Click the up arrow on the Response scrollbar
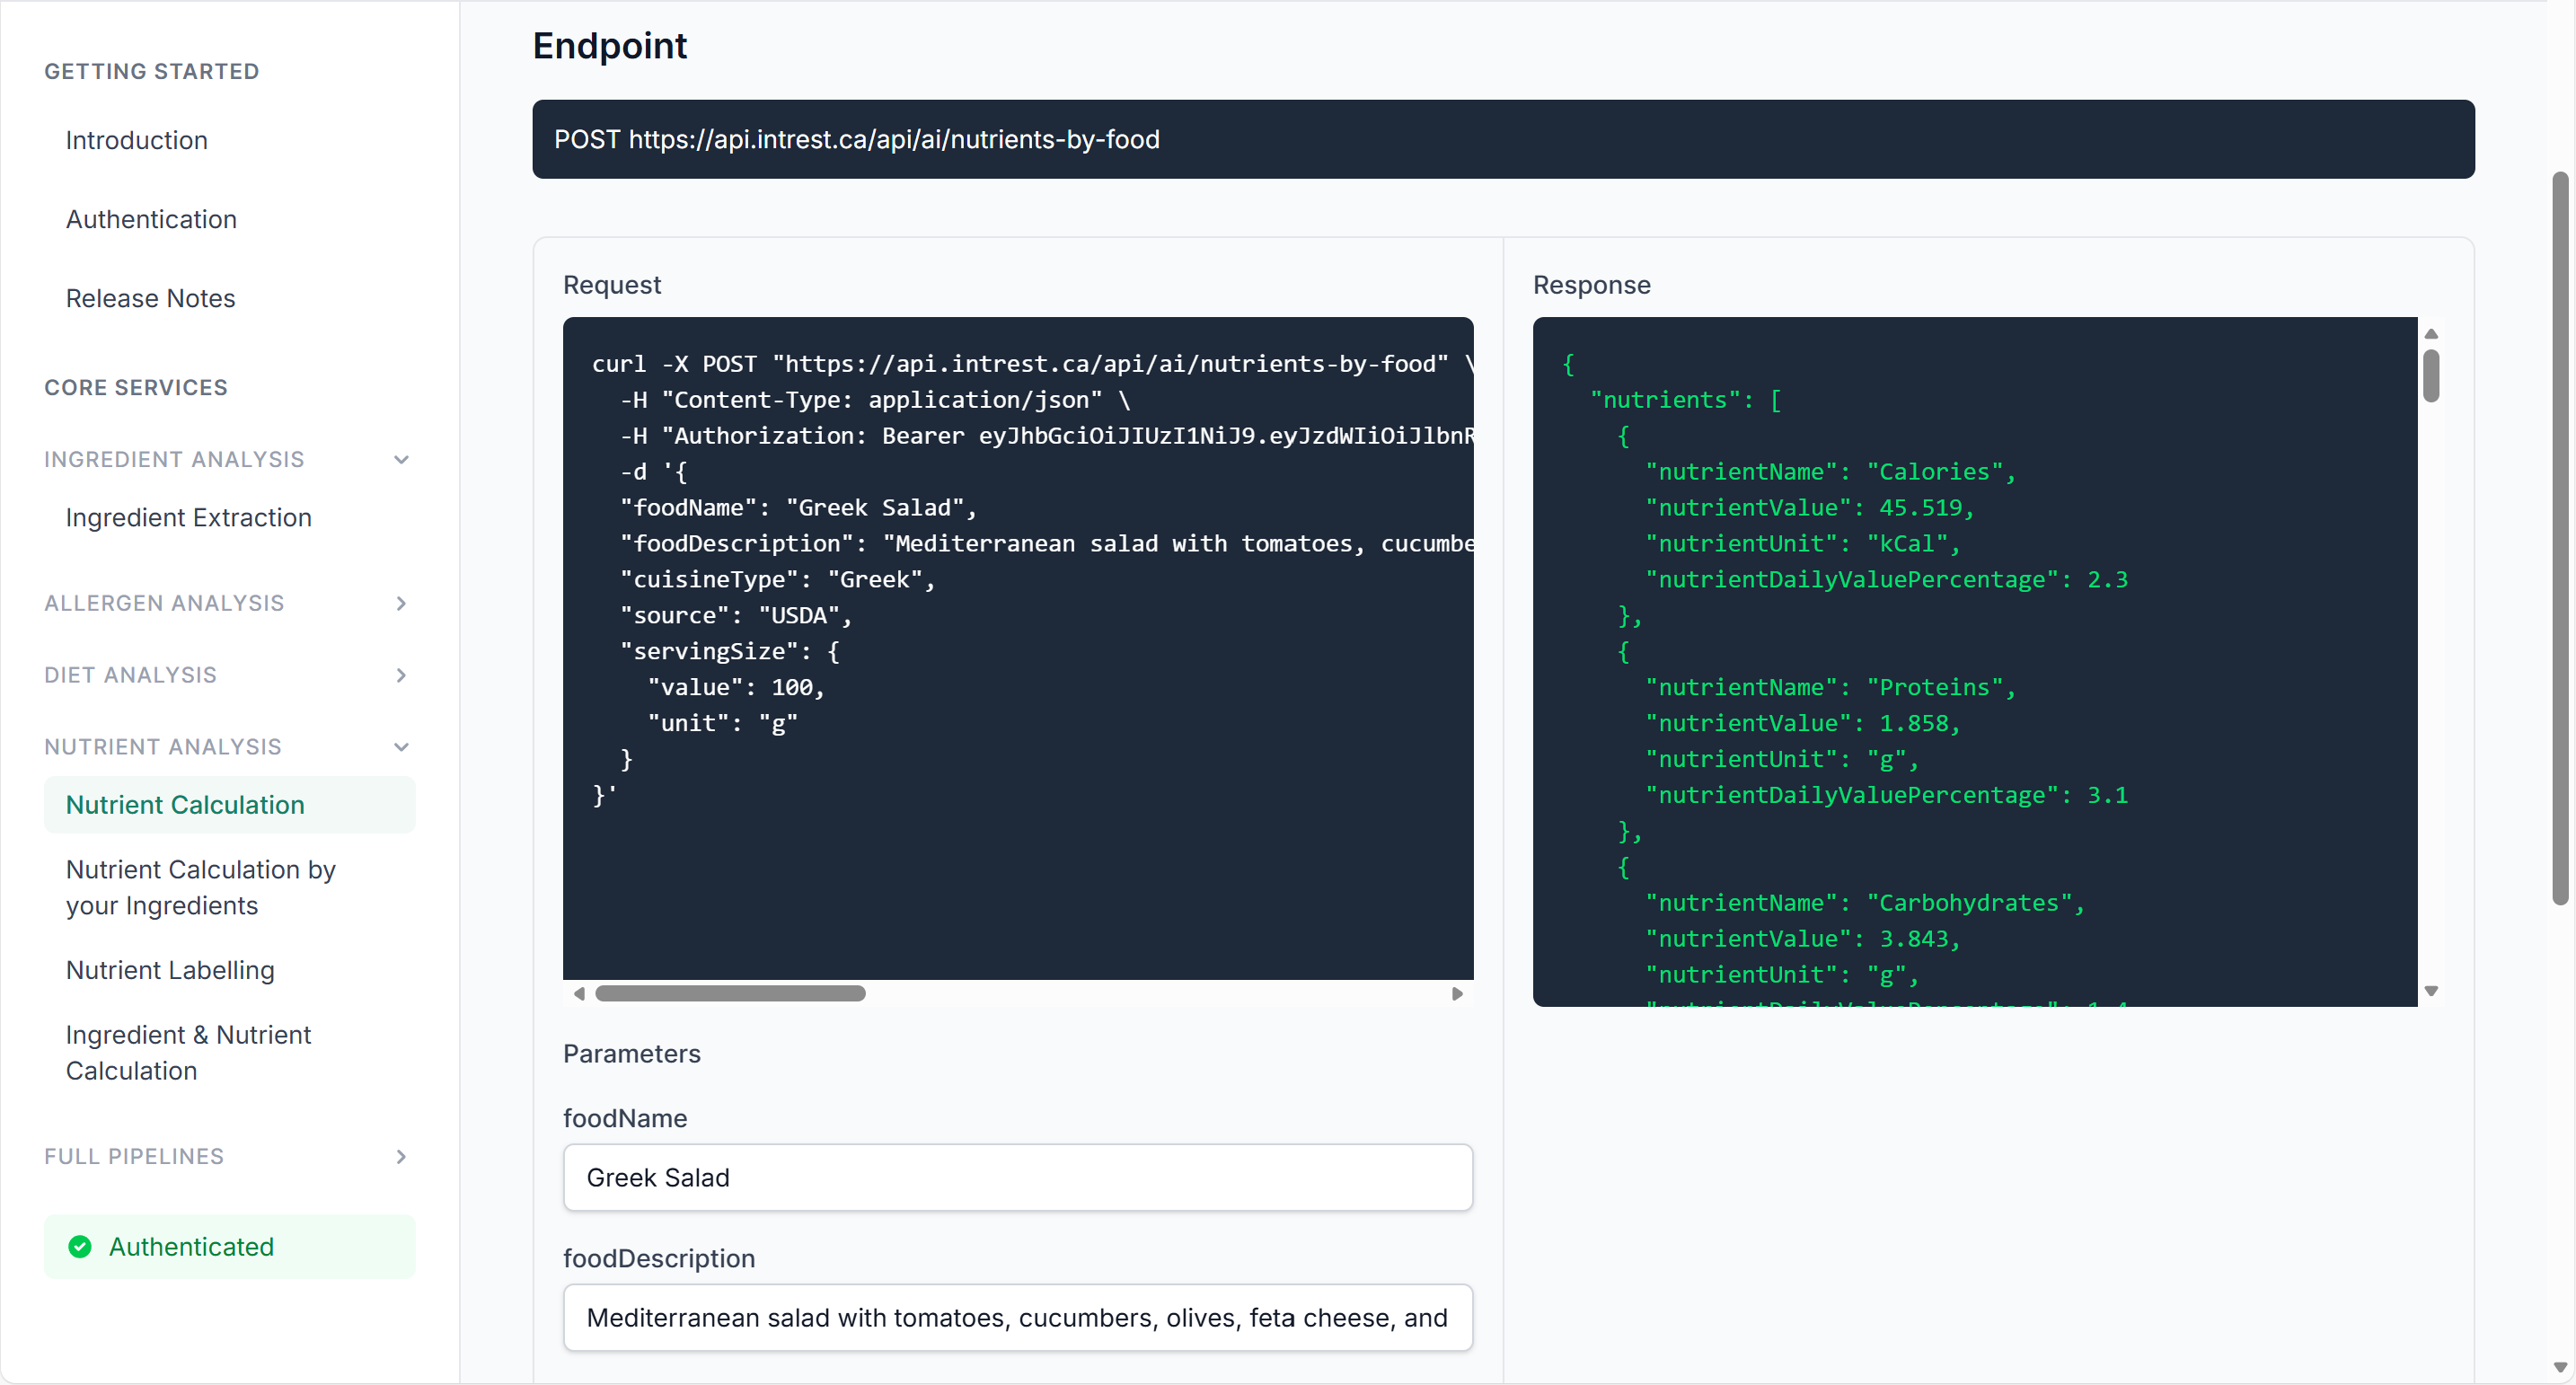This screenshot has width=2576, height=1385. click(x=2433, y=333)
